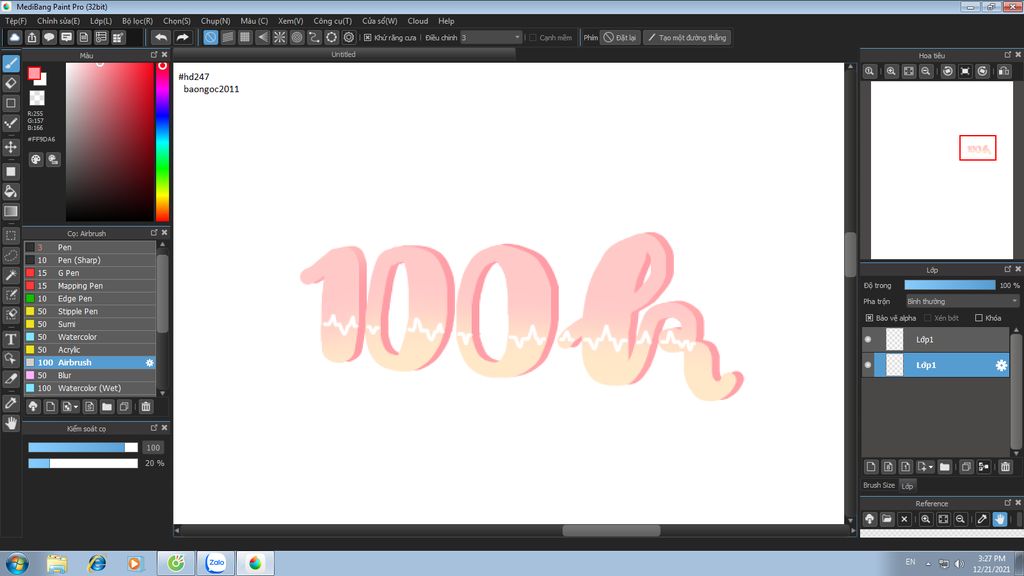Image resolution: width=1024 pixels, height=576 pixels.
Task: Toggle Bảo vệ alpha checkbox
Action: (x=869, y=318)
